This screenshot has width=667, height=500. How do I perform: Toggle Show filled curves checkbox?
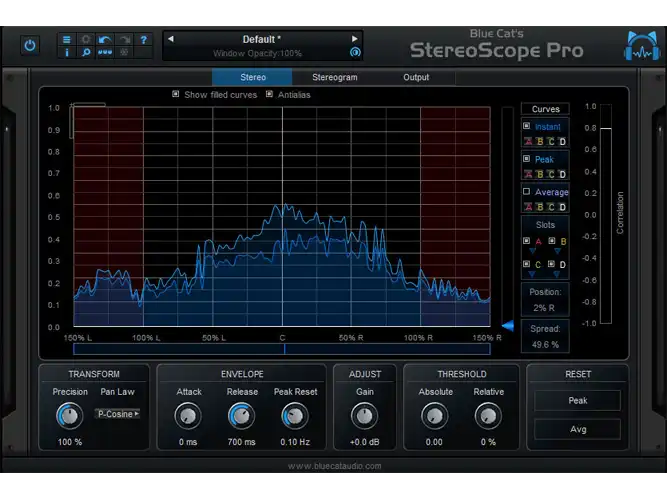point(175,94)
